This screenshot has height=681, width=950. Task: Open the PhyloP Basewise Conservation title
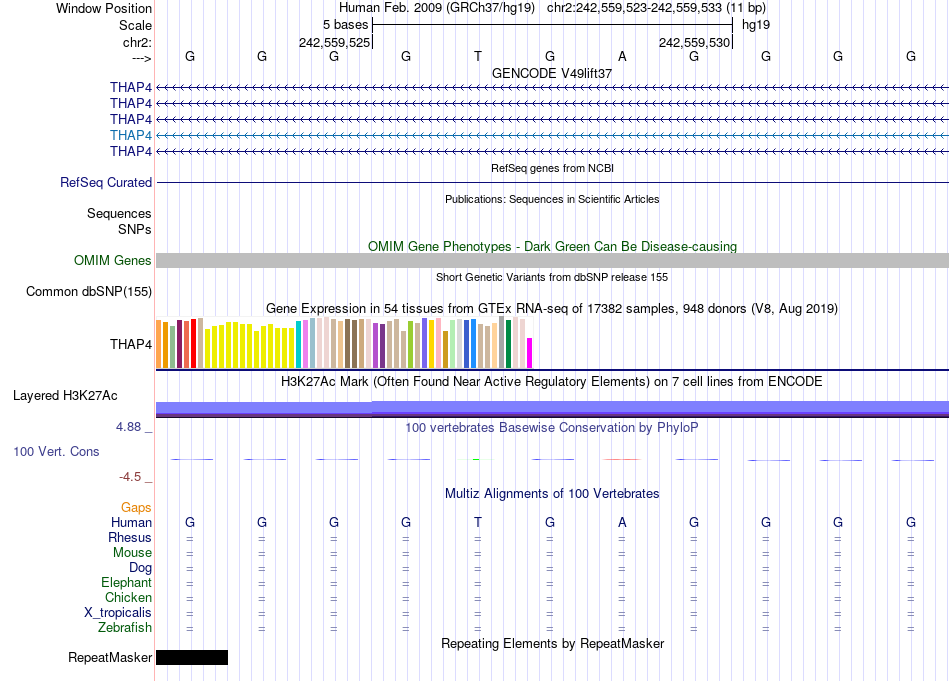552,428
